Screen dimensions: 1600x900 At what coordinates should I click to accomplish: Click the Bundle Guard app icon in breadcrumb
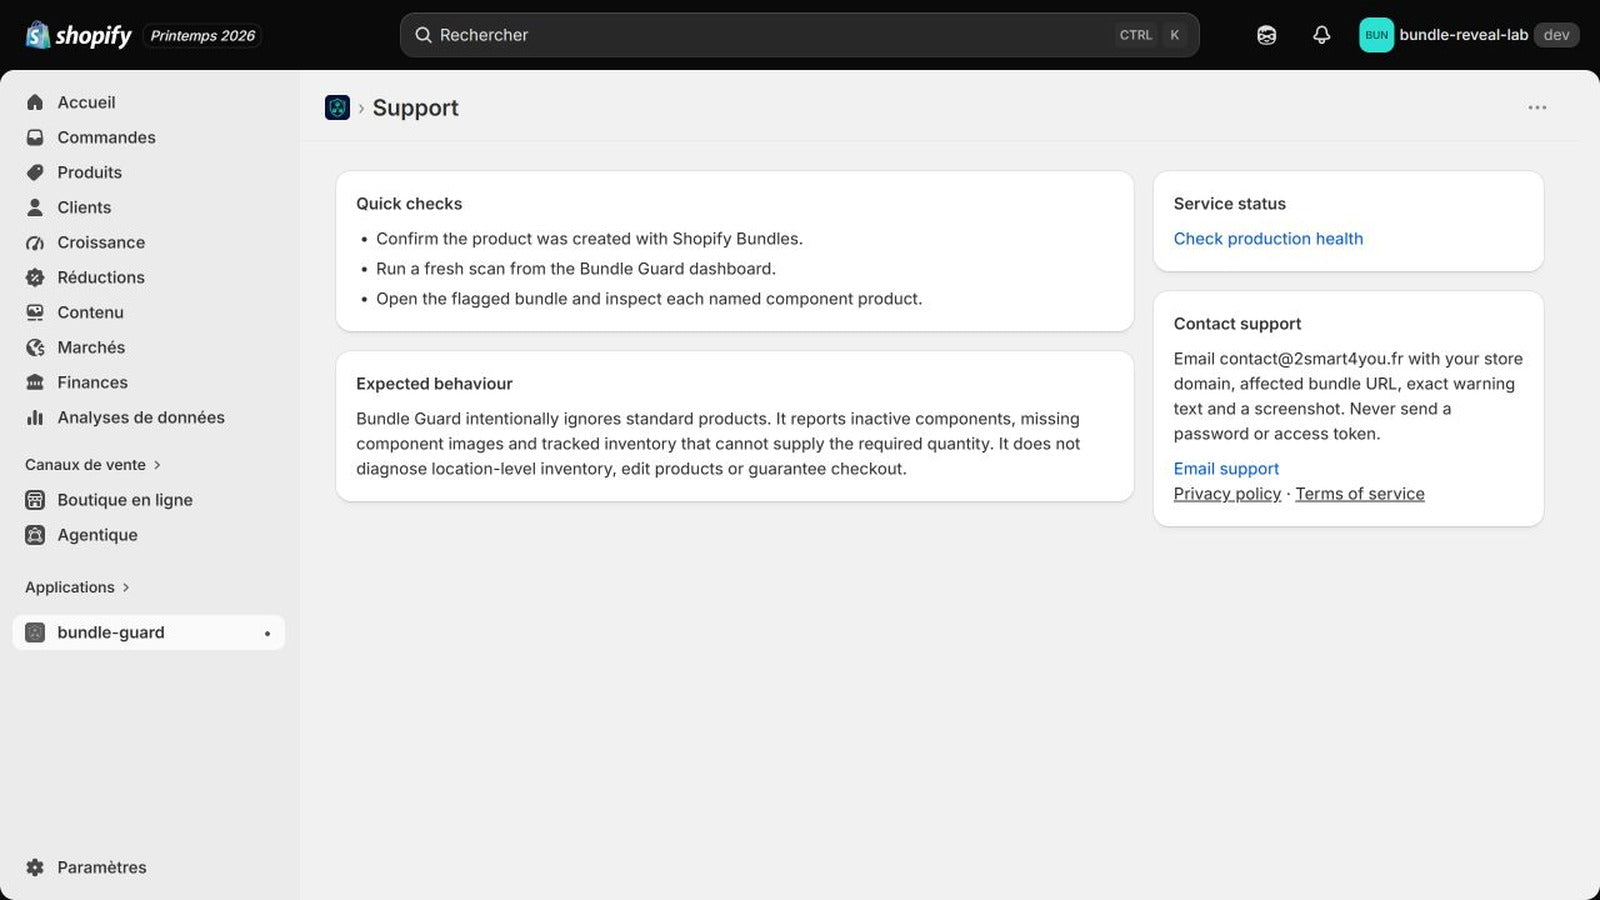pyautogui.click(x=337, y=107)
